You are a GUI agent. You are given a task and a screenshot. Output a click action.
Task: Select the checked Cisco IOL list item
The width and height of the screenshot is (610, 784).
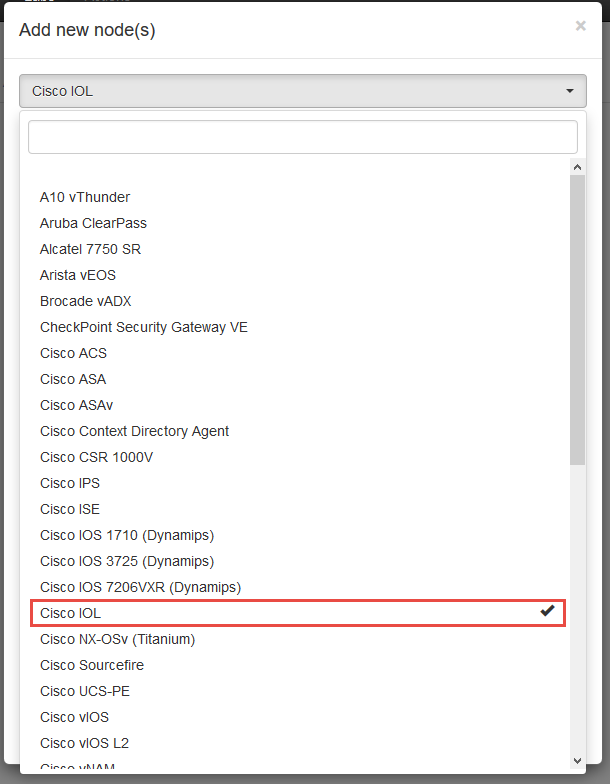(298, 613)
